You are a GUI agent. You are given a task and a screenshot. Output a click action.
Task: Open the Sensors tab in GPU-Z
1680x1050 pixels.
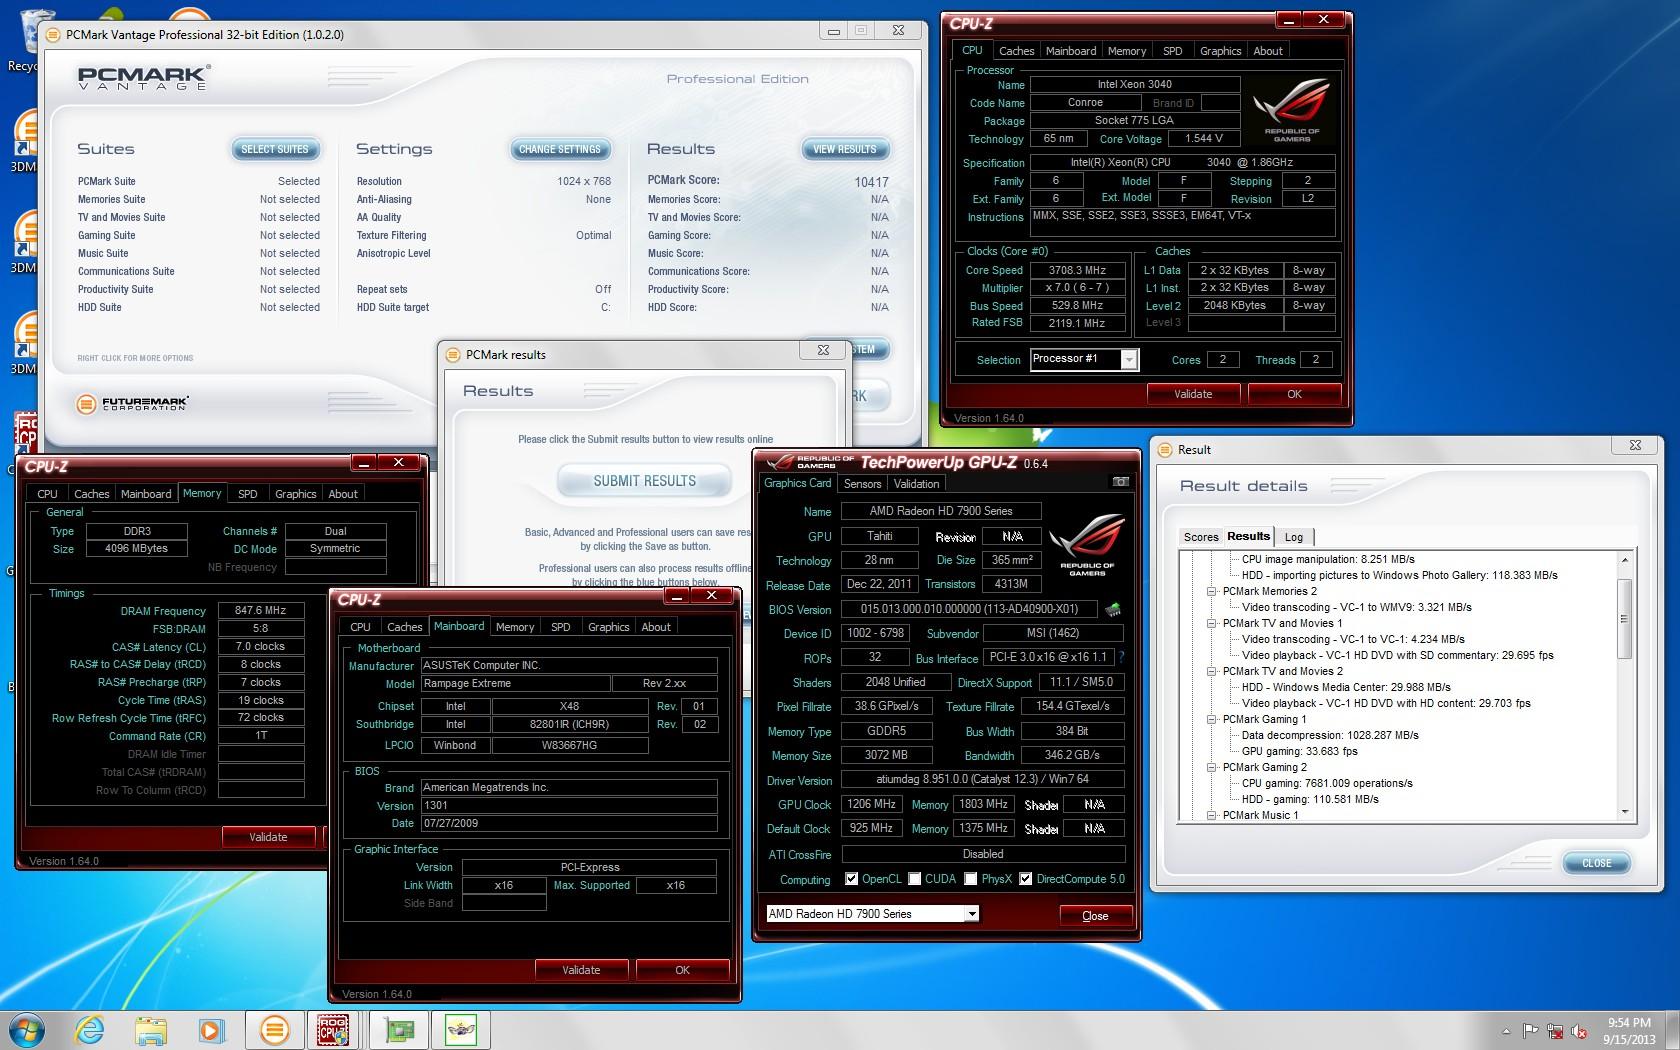(x=862, y=484)
